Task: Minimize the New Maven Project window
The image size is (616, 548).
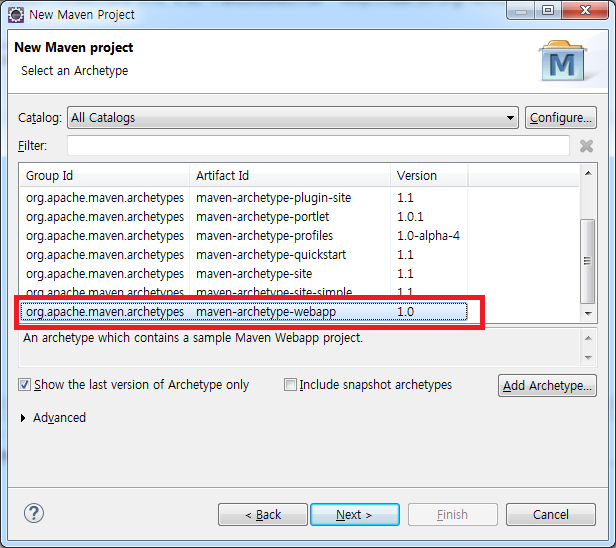Action: pyautogui.click(x=521, y=11)
